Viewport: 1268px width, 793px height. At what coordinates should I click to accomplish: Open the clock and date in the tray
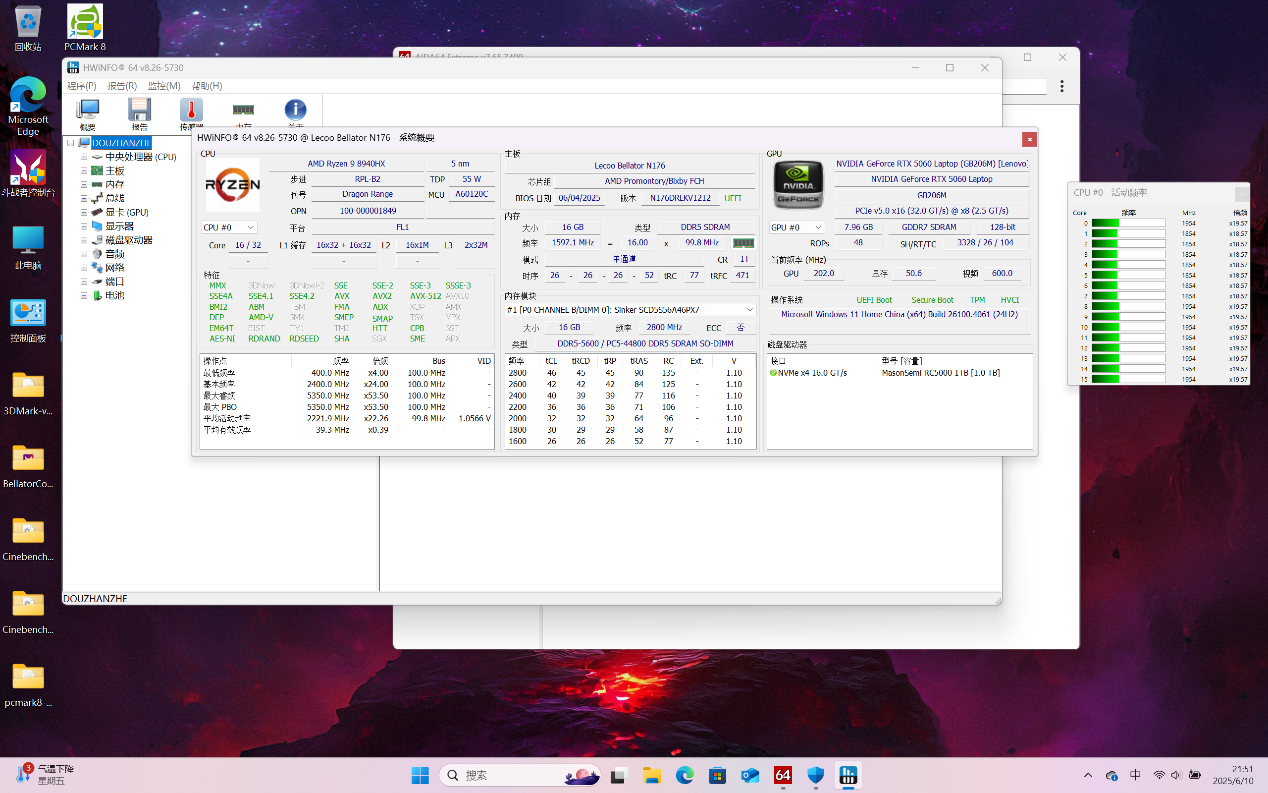[x=1233, y=775]
